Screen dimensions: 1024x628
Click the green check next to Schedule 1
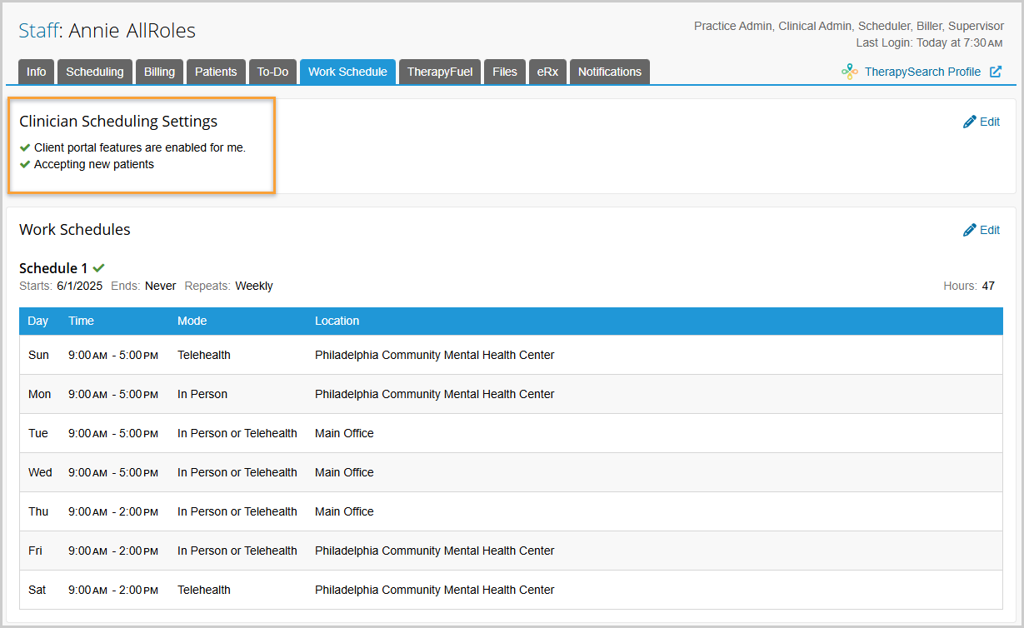click(x=99, y=268)
